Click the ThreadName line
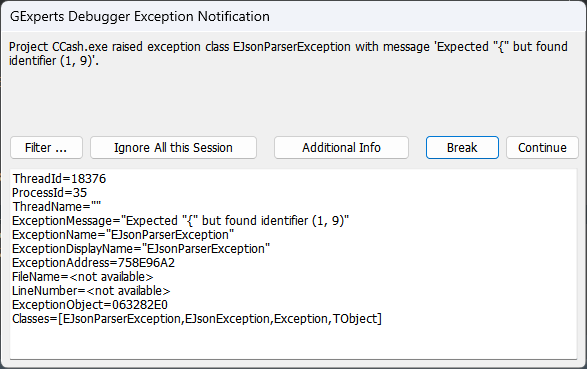The height and width of the screenshot is (369, 587). (57, 207)
